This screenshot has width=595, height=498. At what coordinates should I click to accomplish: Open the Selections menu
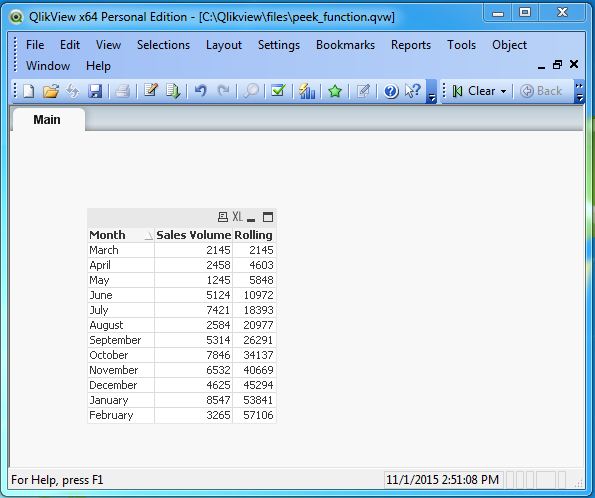(163, 45)
